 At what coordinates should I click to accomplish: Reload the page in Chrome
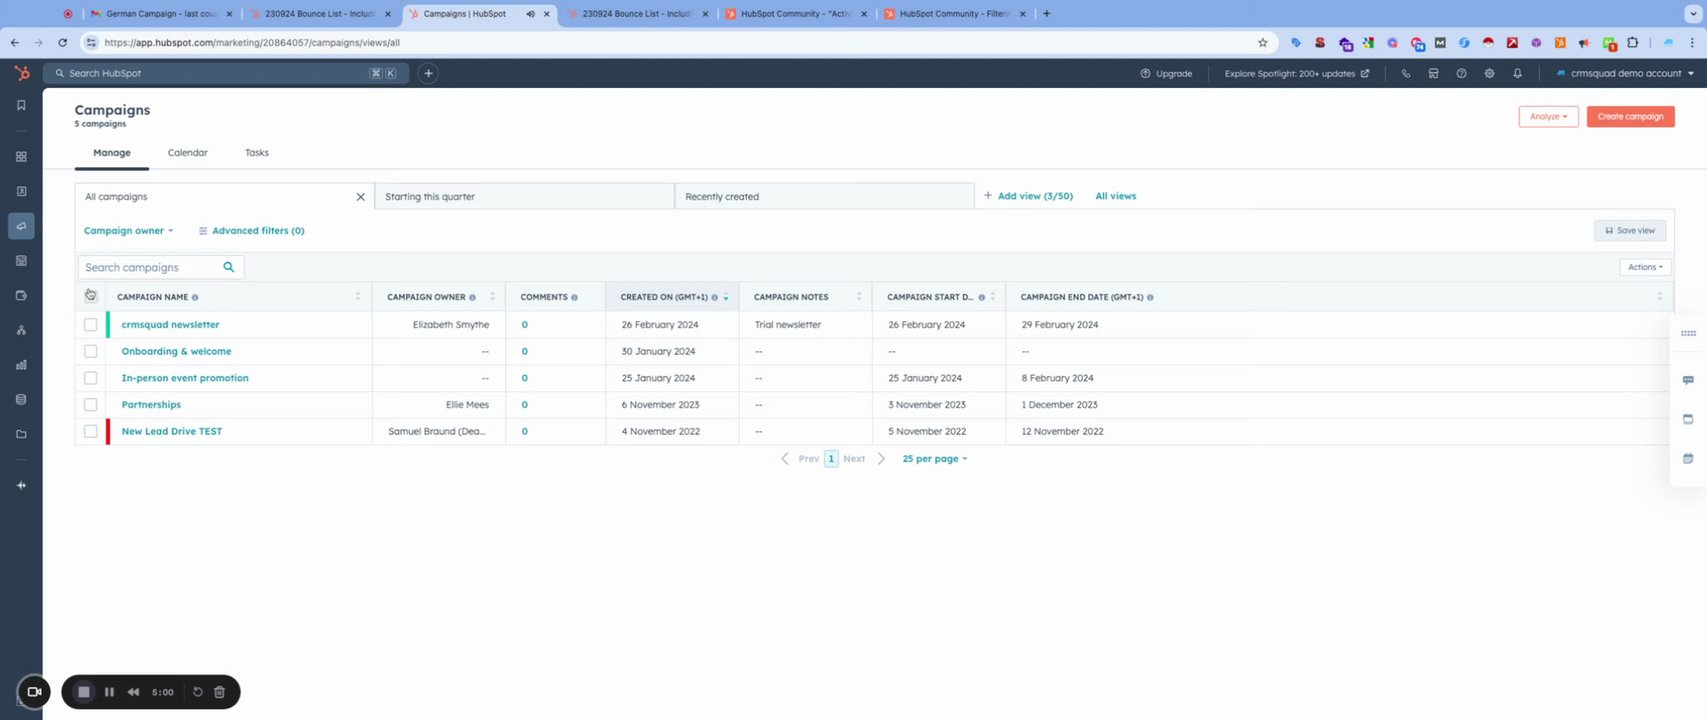tap(62, 43)
